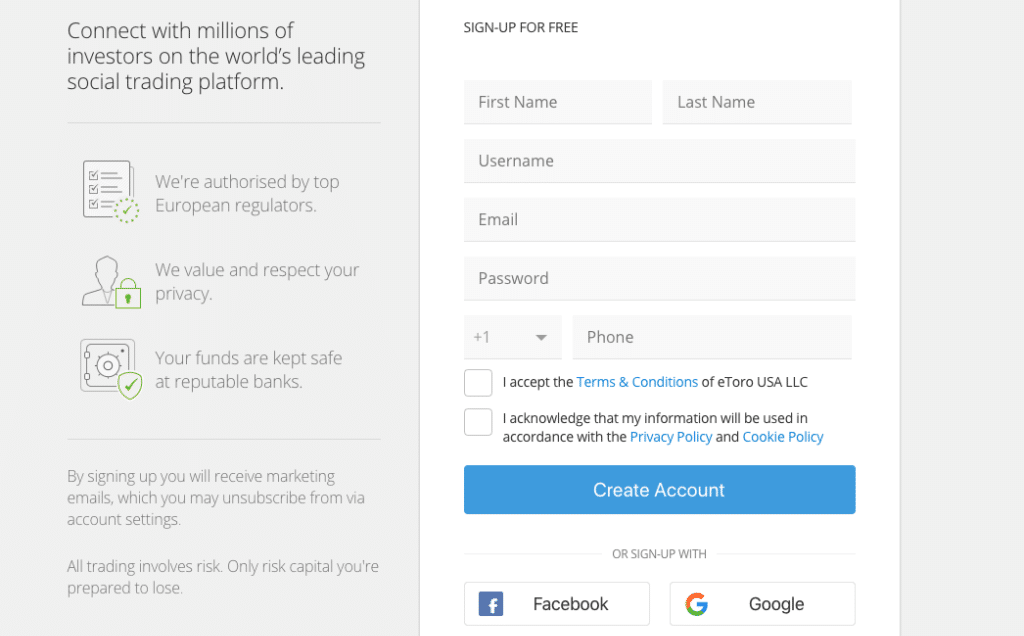The image size is (1024, 636).
Task: Click the Facebook logo icon
Action: click(490, 604)
